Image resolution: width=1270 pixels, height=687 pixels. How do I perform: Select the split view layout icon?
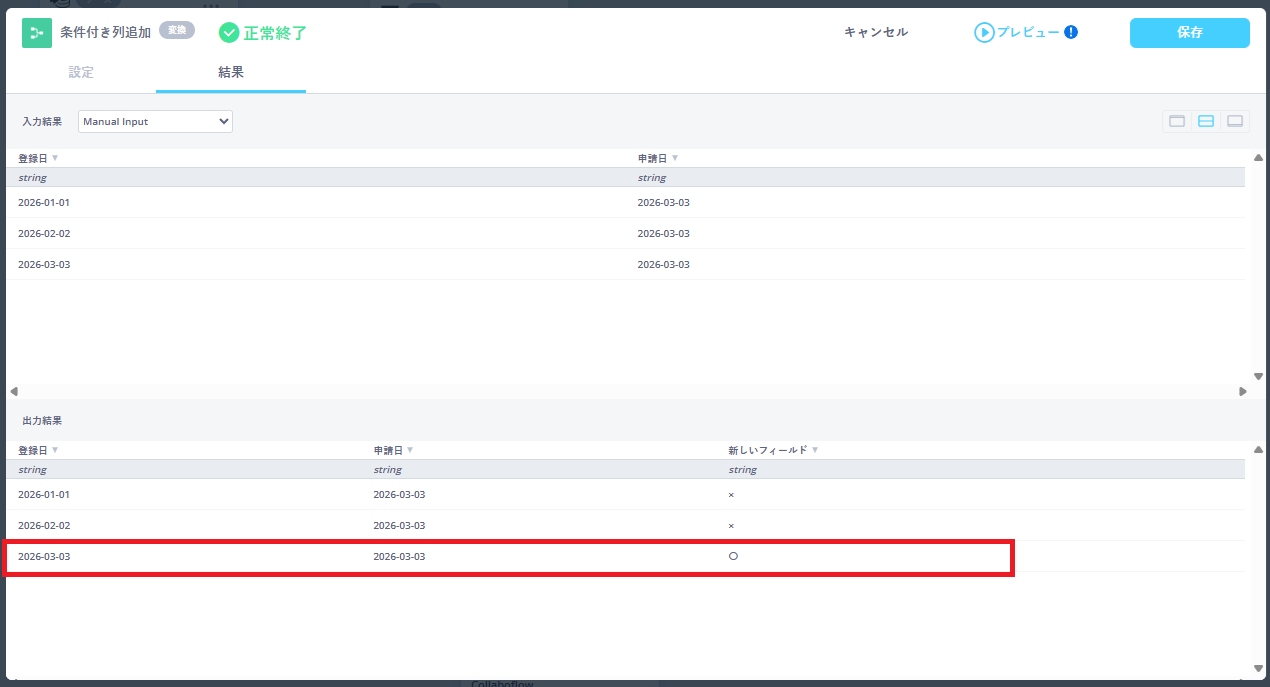click(x=1206, y=121)
